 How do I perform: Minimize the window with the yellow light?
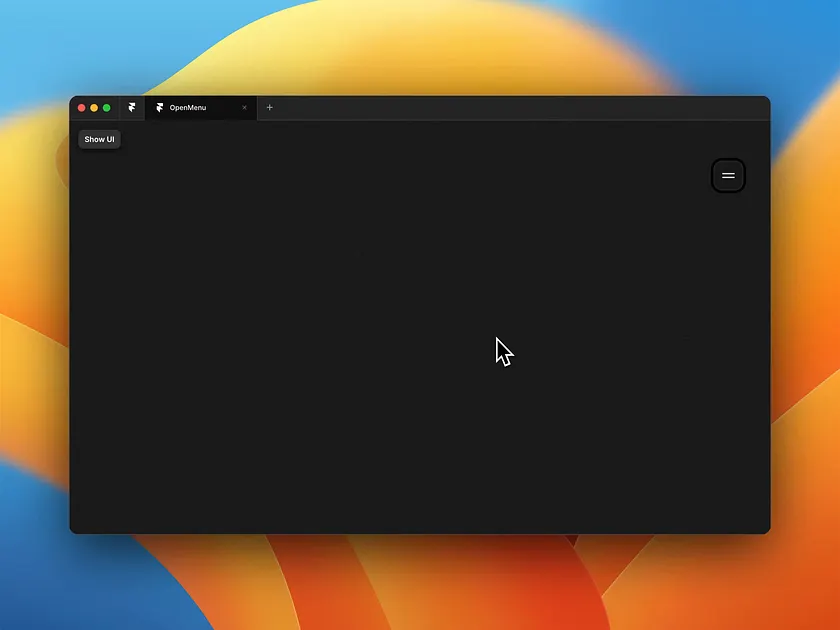tap(93, 107)
